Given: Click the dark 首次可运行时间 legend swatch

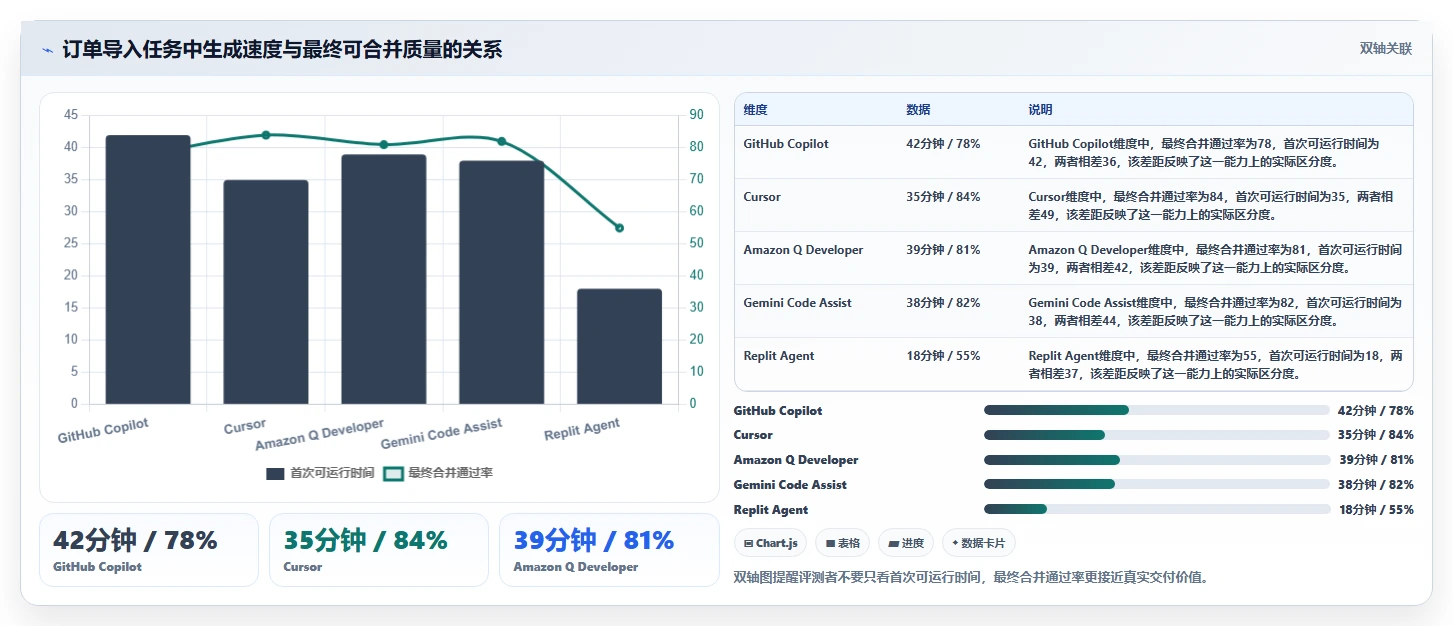Looking at the screenshot, I should tap(275, 474).
